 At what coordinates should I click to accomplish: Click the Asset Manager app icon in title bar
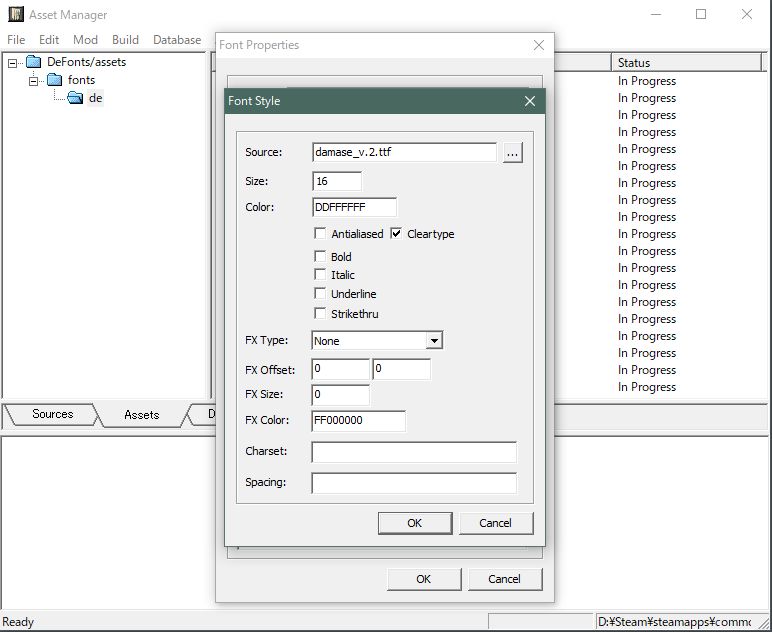[13, 15]
